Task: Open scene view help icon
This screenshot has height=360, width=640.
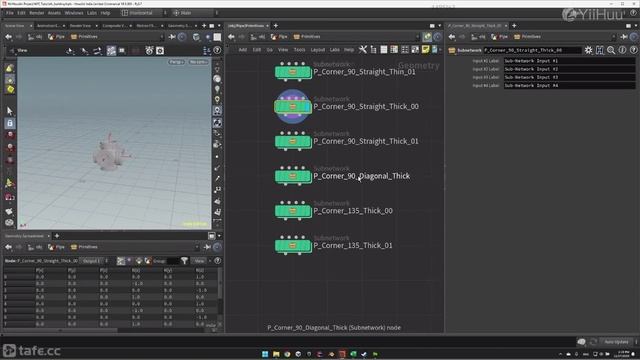Action: click(217, 51)
